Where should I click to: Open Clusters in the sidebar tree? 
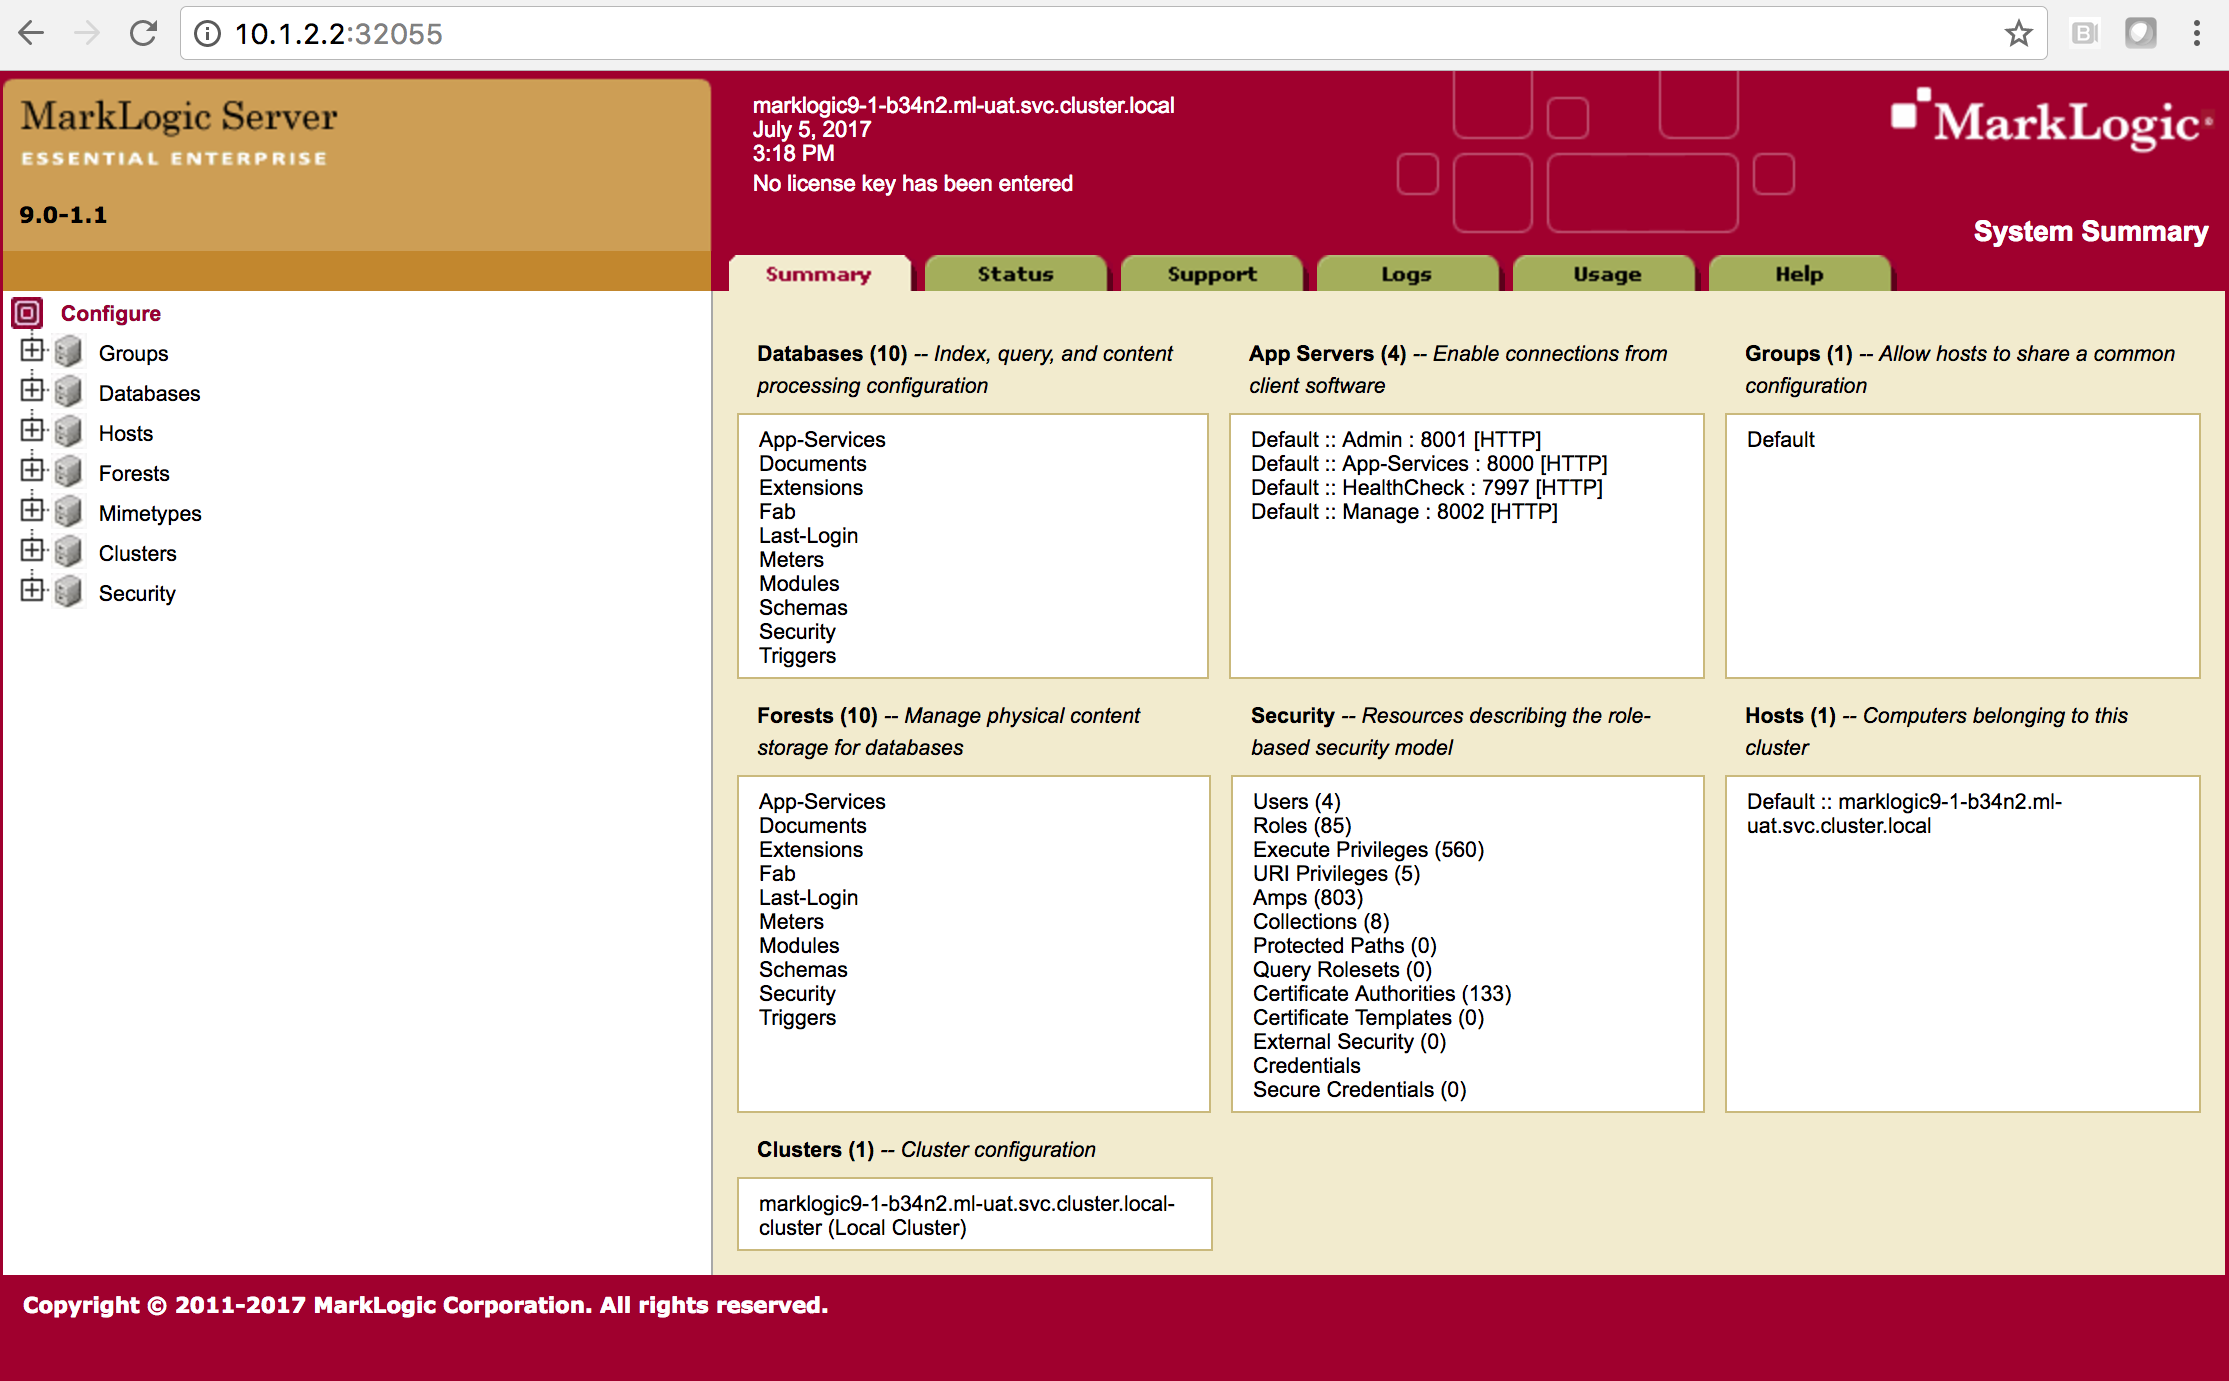click(x=137, y=553)
